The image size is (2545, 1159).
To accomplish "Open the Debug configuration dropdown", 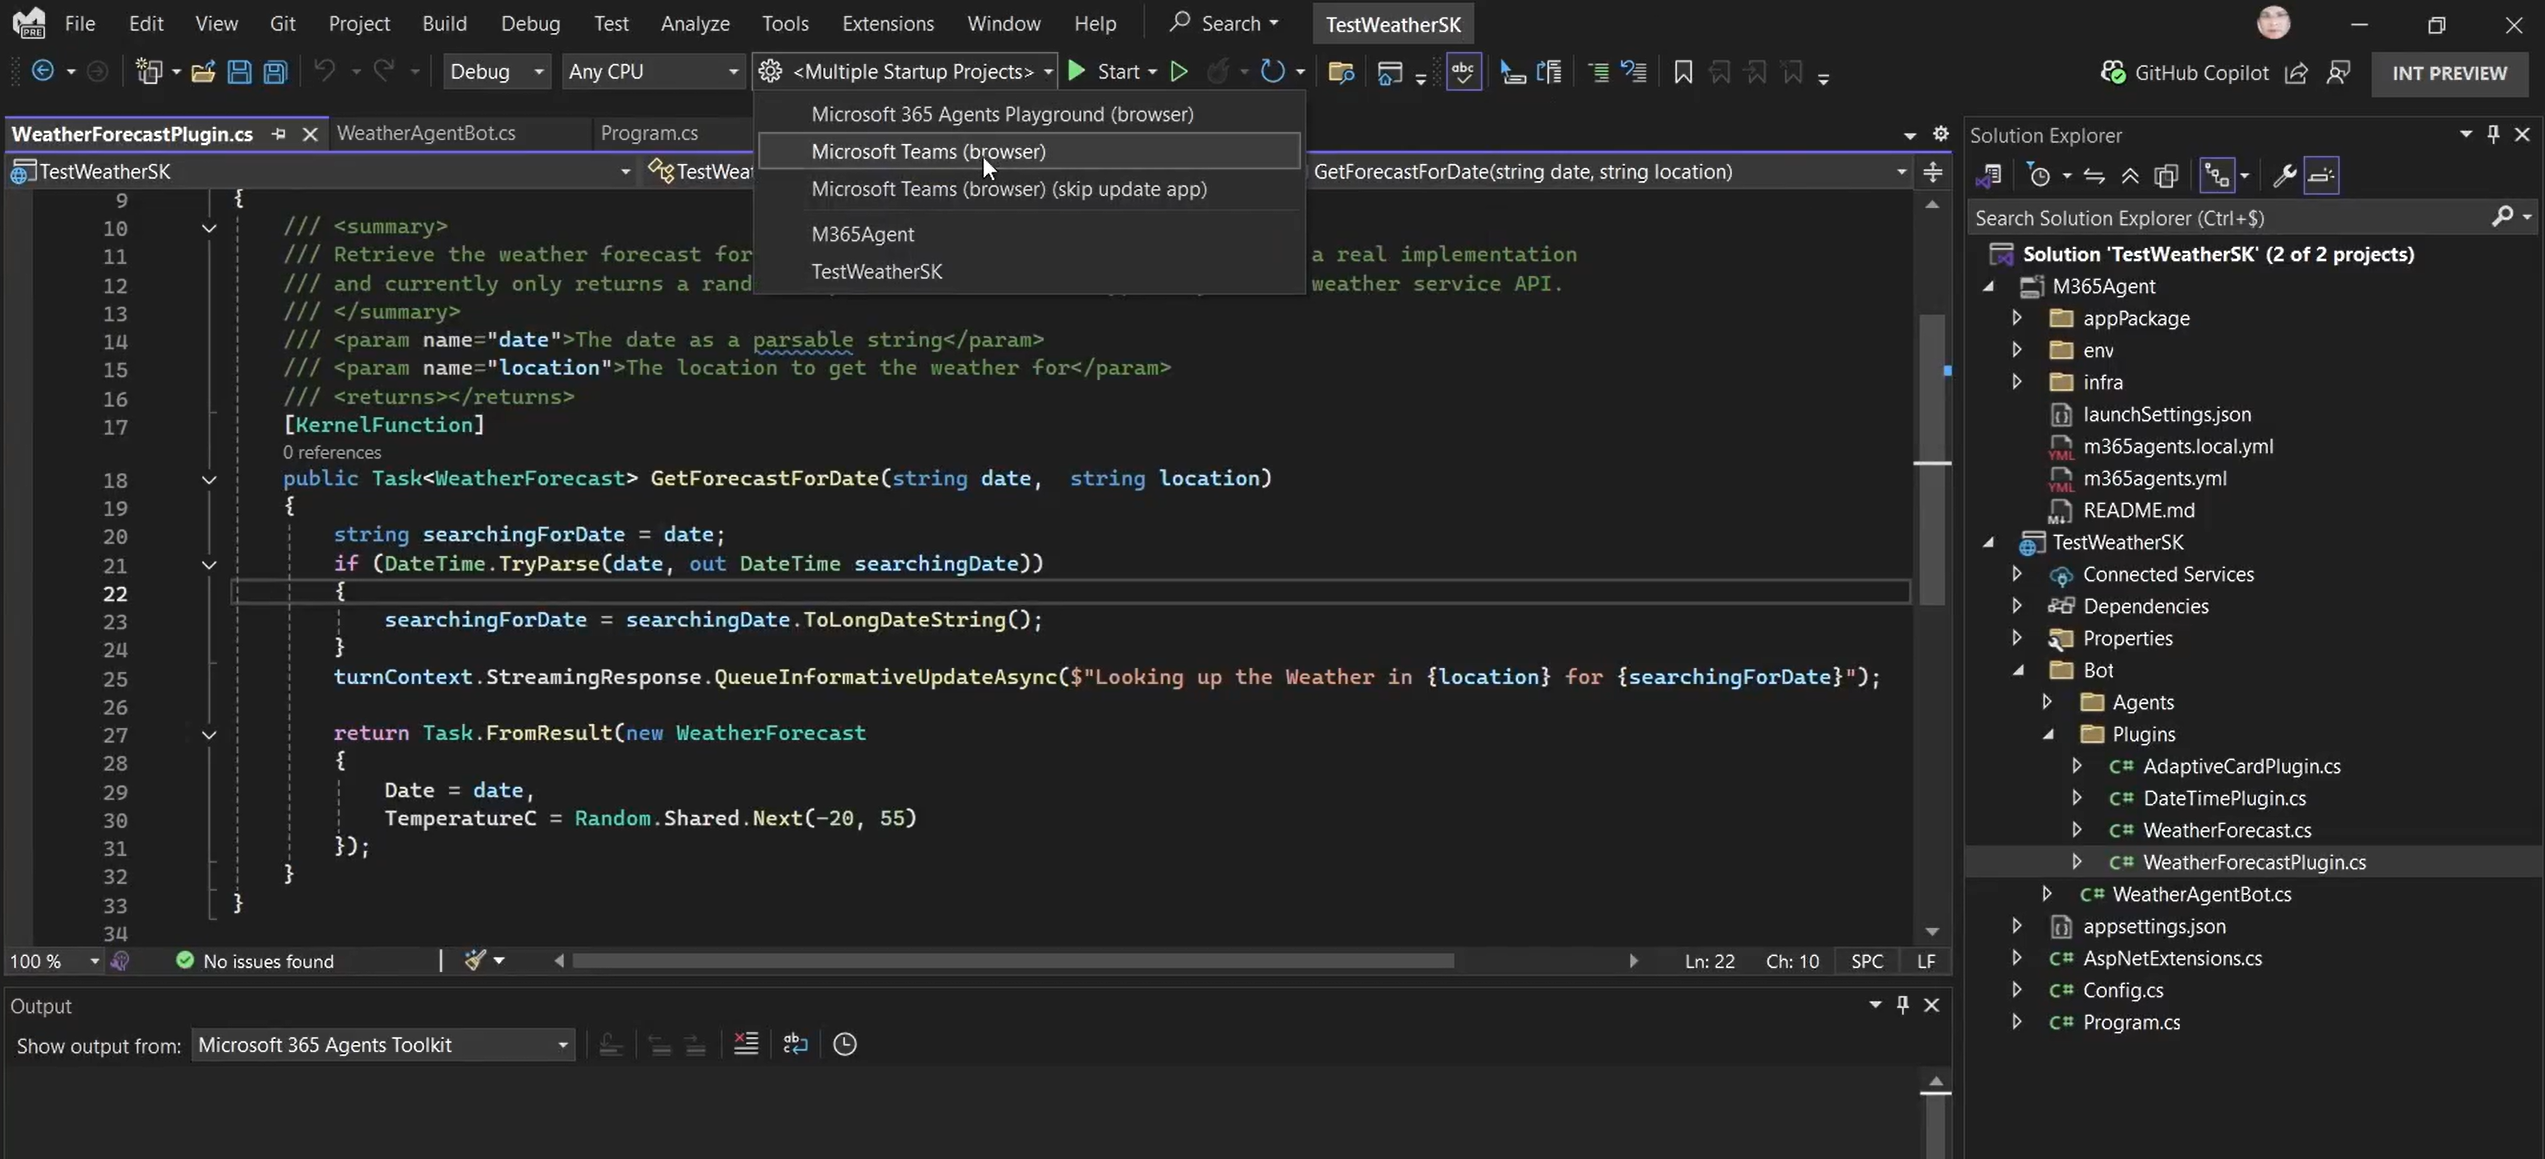I will [x=496, y=72].
